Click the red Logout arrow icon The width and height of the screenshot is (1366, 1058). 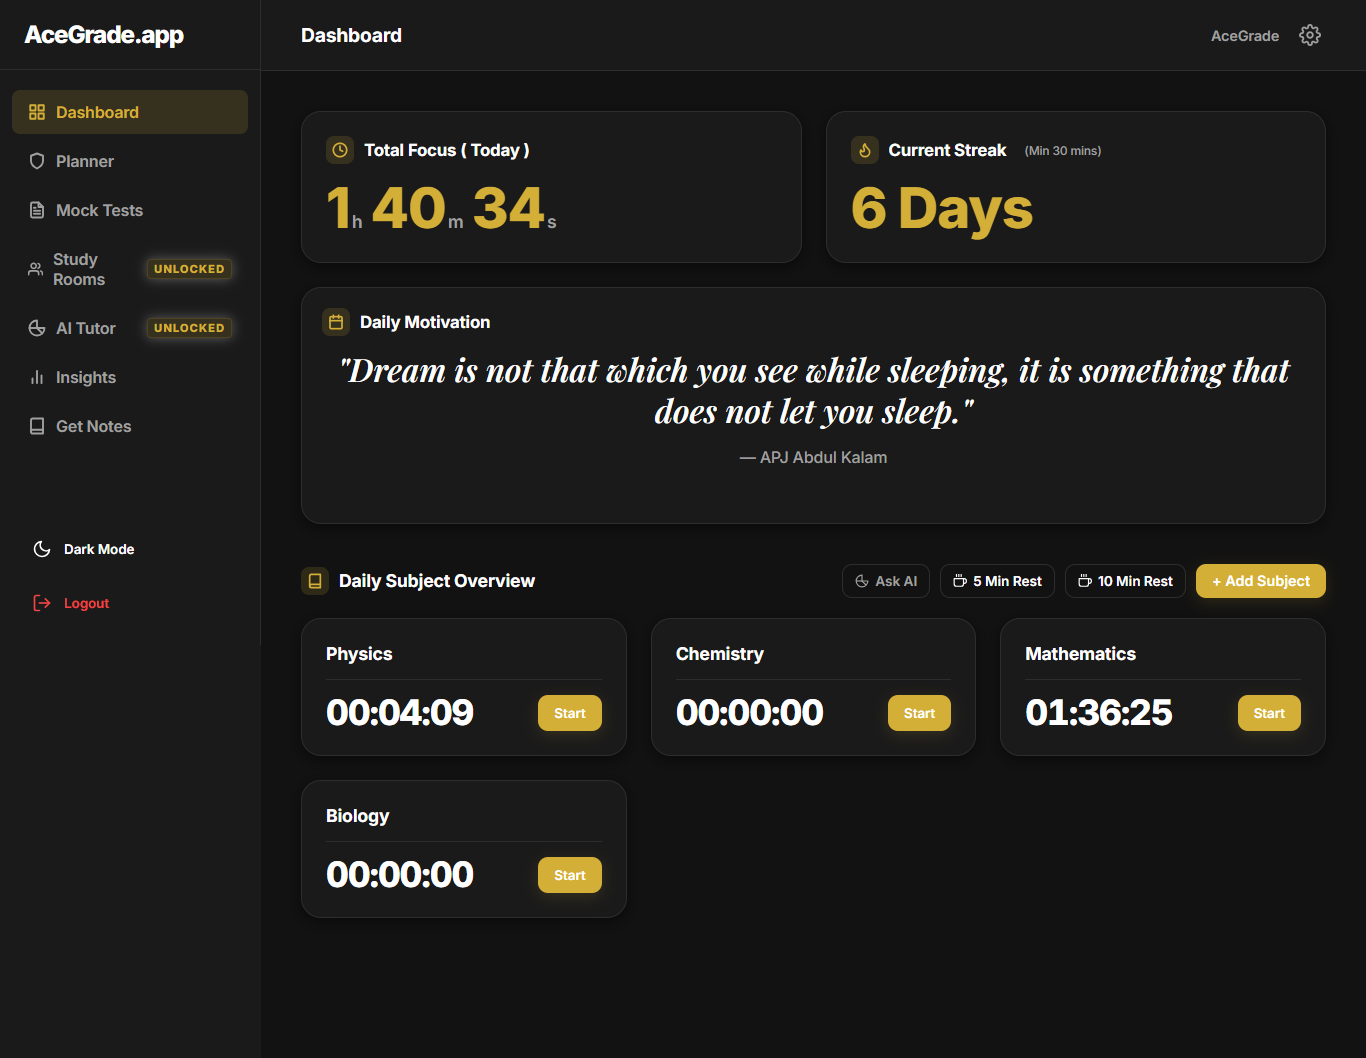click(42, 603)
